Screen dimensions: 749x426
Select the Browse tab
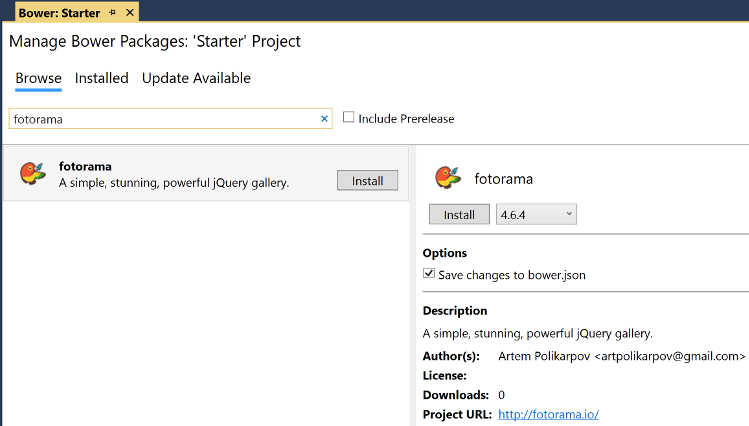[x=38, y=78]
